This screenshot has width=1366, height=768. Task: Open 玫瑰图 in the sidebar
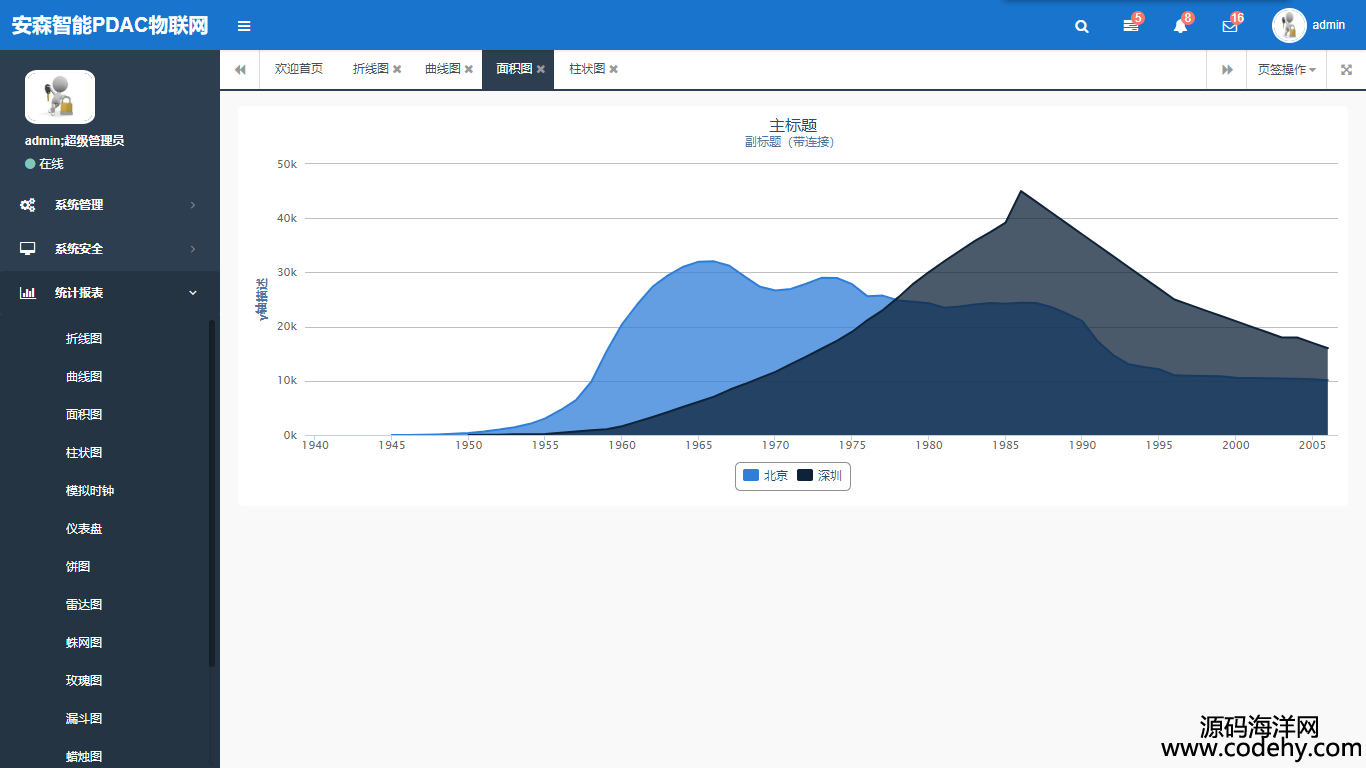click(x=84, y=681)
